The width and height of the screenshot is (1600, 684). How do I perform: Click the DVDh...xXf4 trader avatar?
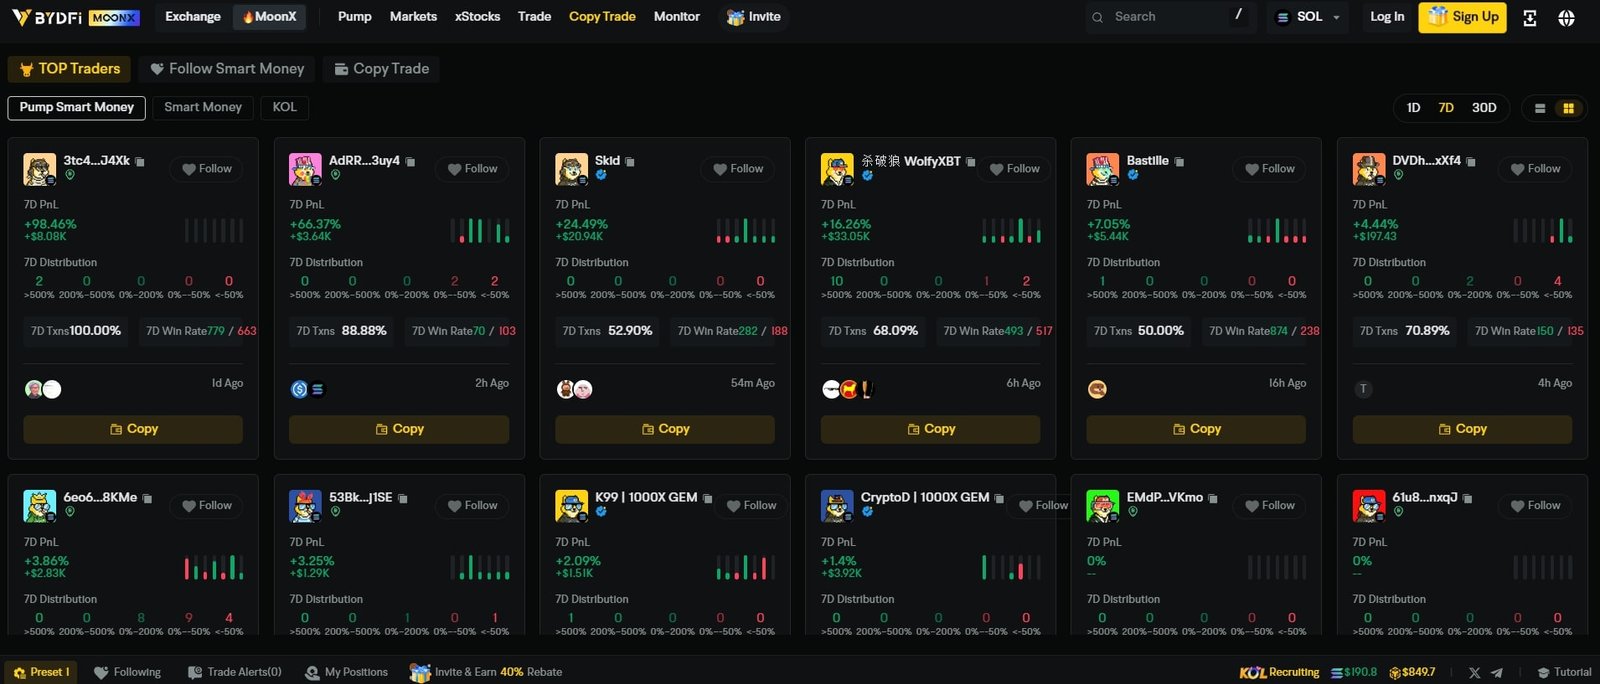coord(1369,169)
